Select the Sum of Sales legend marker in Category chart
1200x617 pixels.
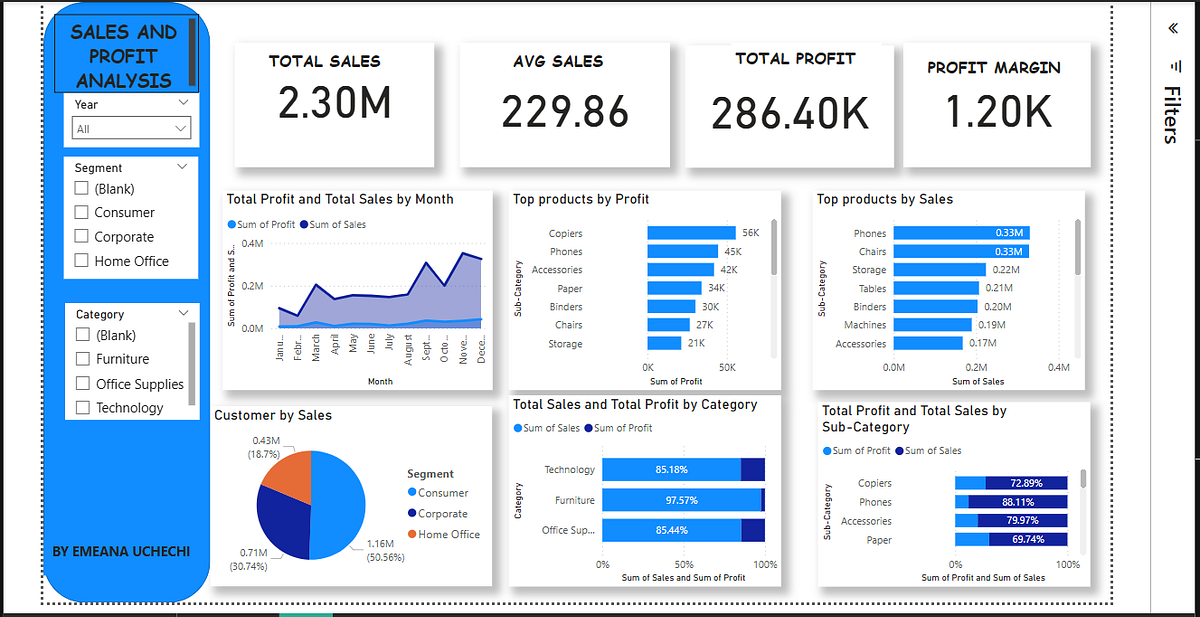click(x=517, y=429)
